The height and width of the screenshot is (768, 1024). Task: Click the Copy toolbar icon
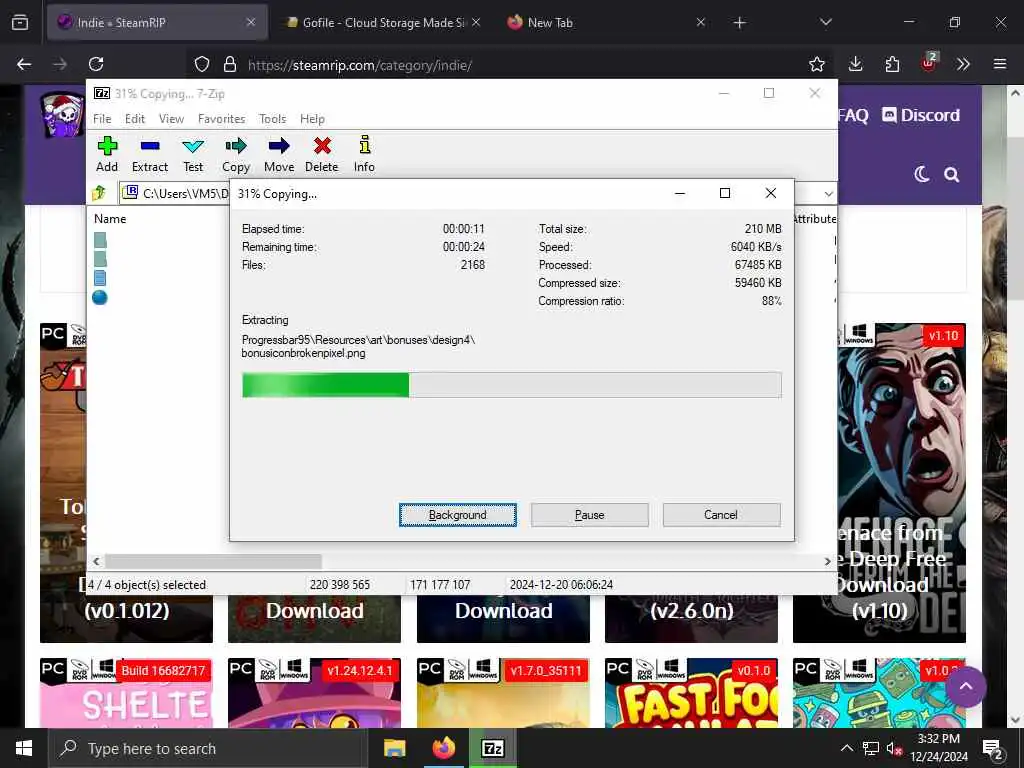click(236, 154)
